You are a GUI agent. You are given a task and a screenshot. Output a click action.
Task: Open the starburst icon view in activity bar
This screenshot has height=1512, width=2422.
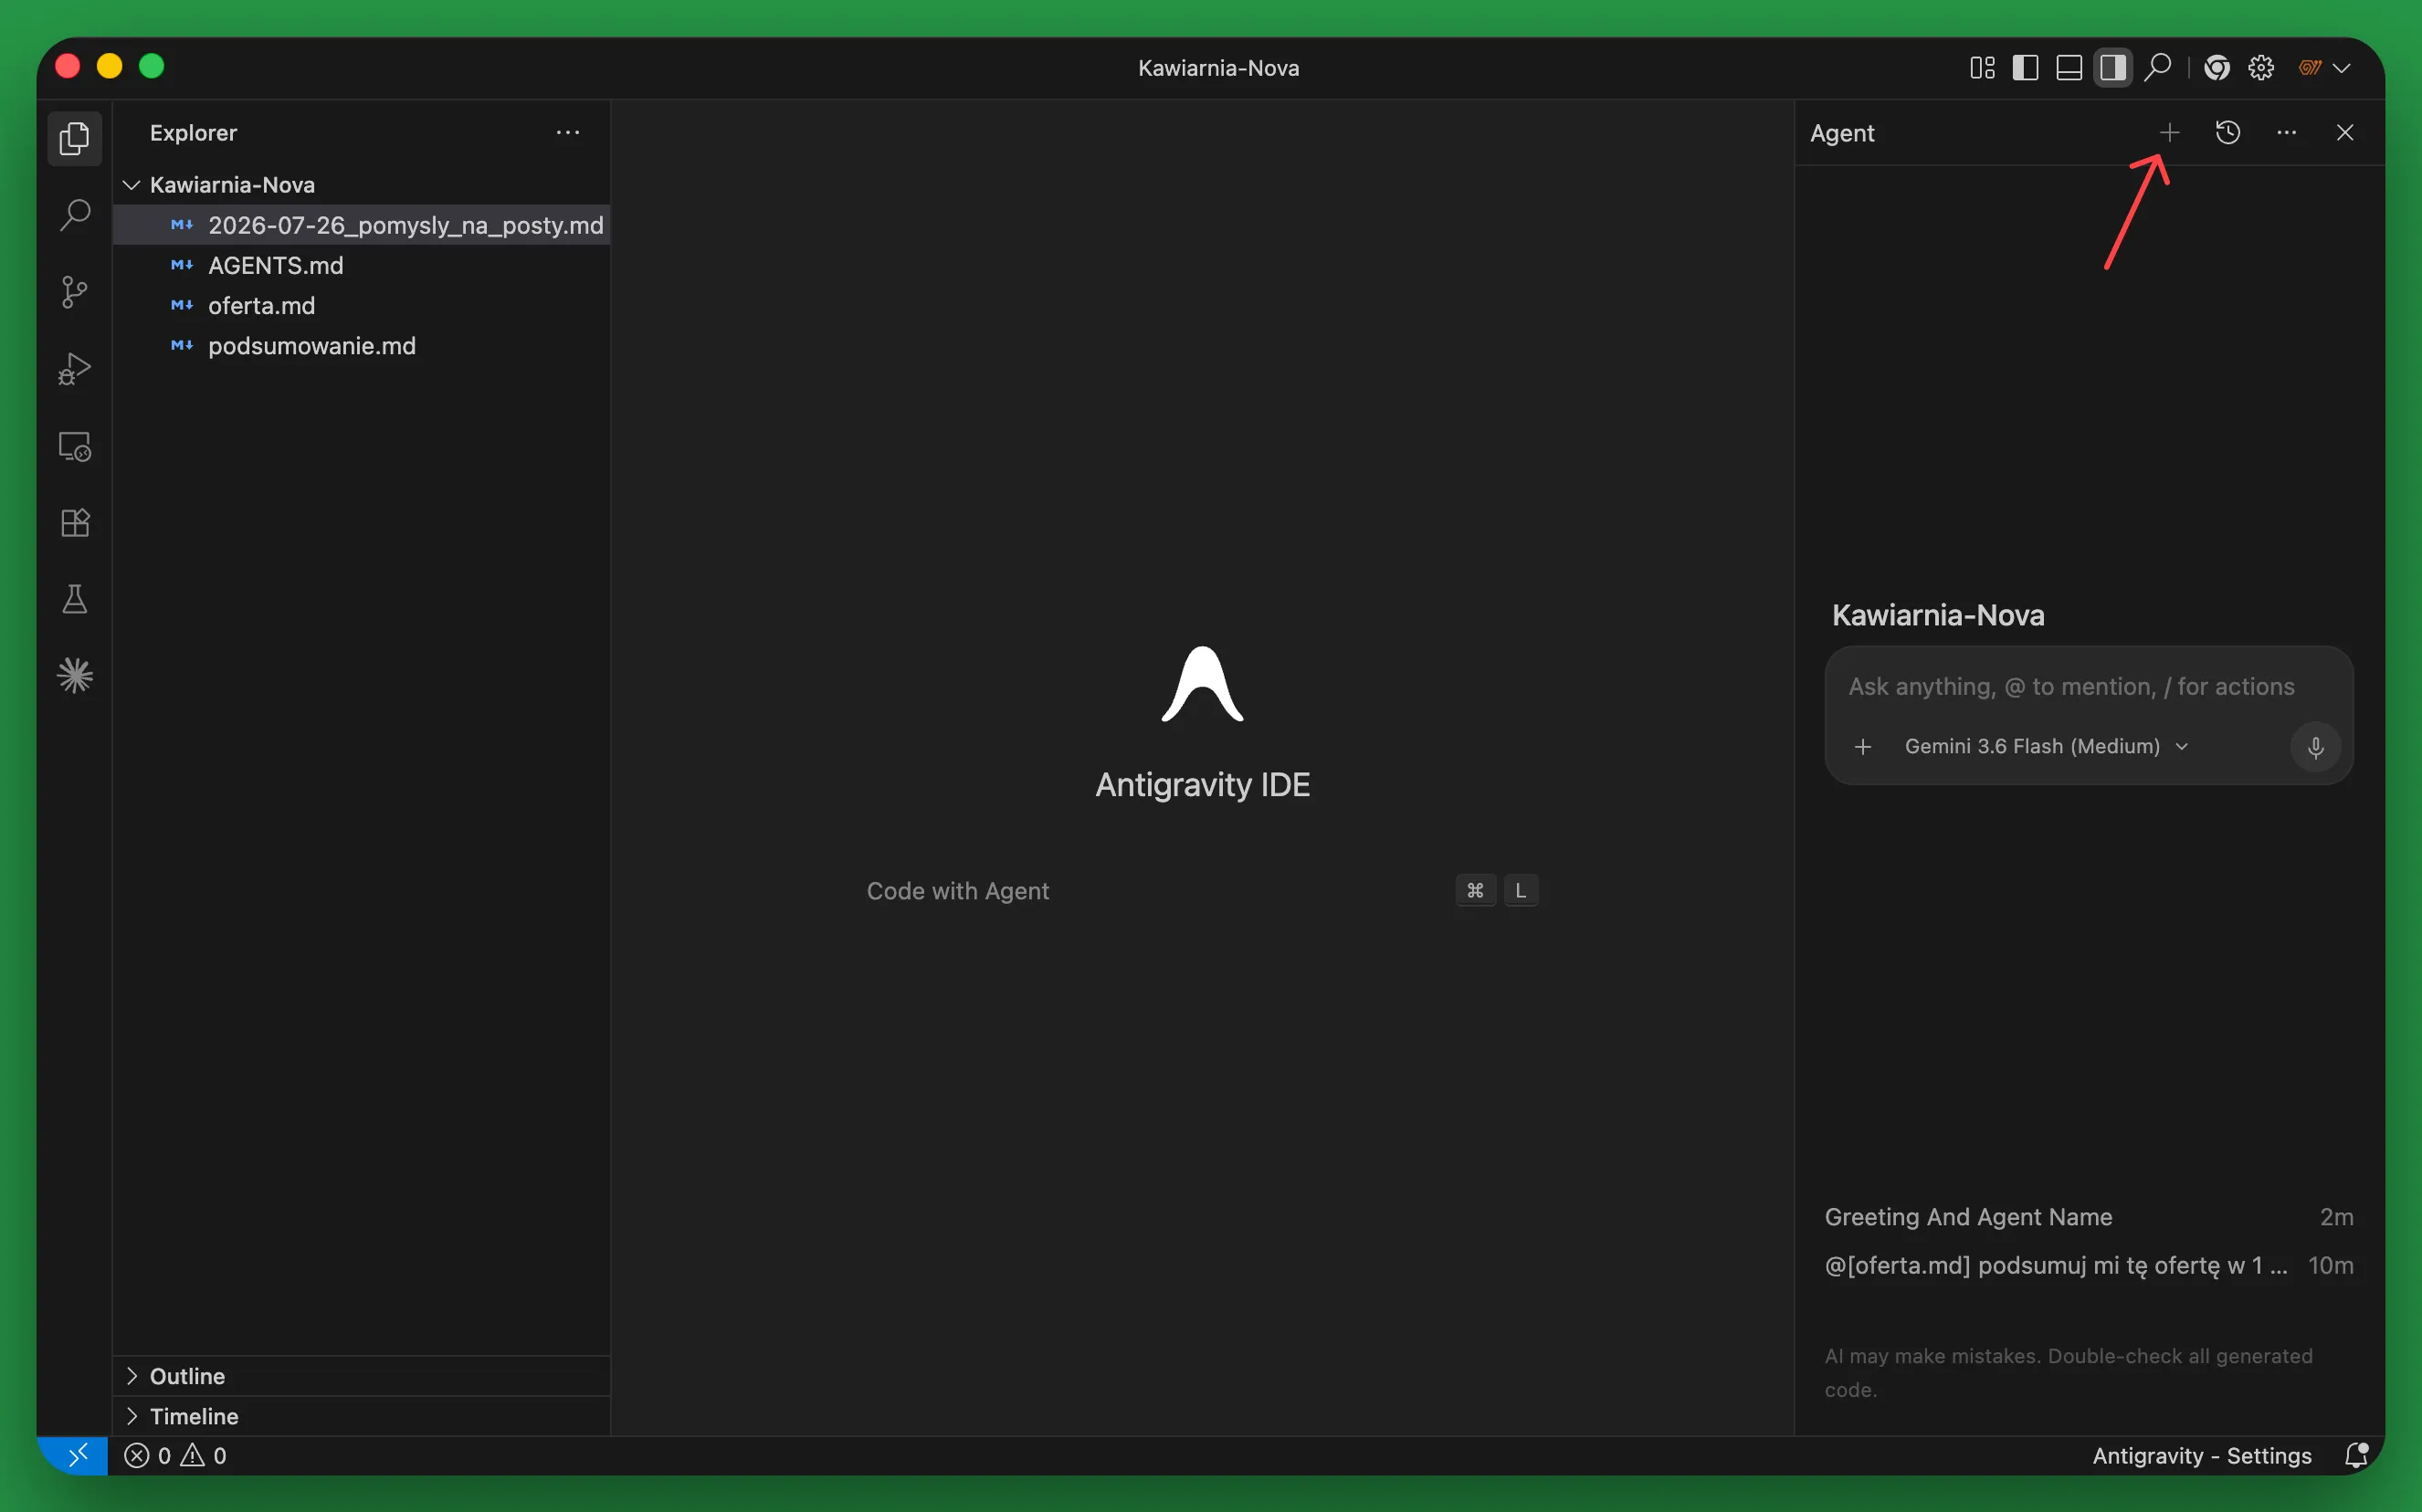pos(75,677)
